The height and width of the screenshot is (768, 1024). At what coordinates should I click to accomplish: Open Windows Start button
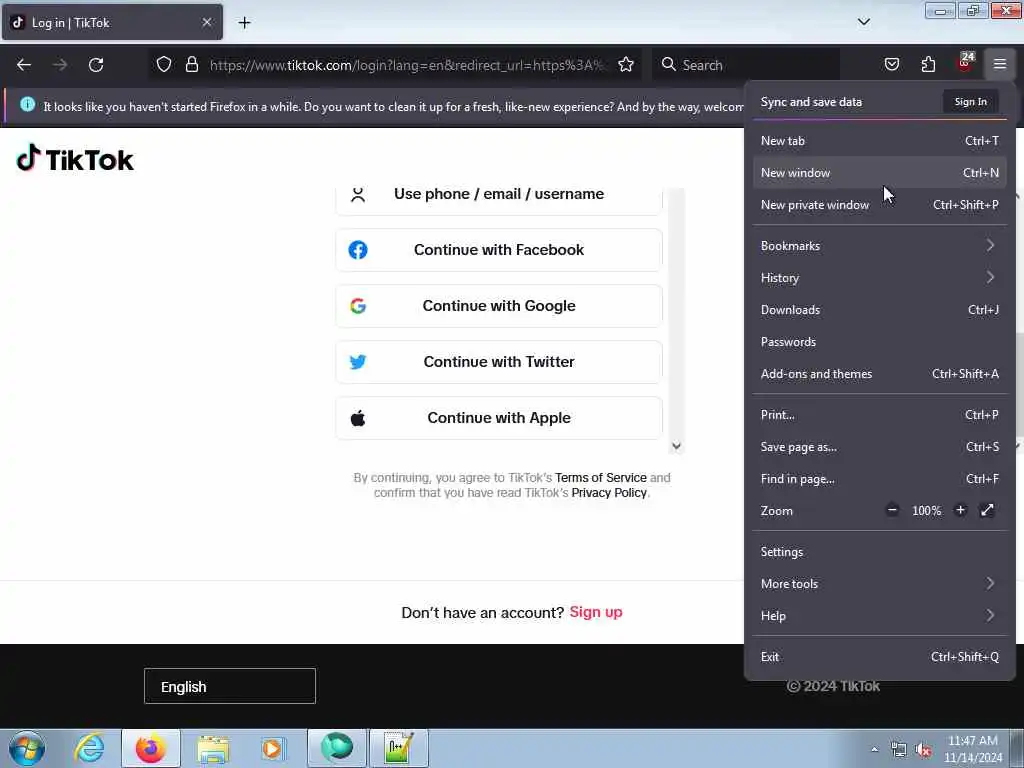[x=27, y=748]
